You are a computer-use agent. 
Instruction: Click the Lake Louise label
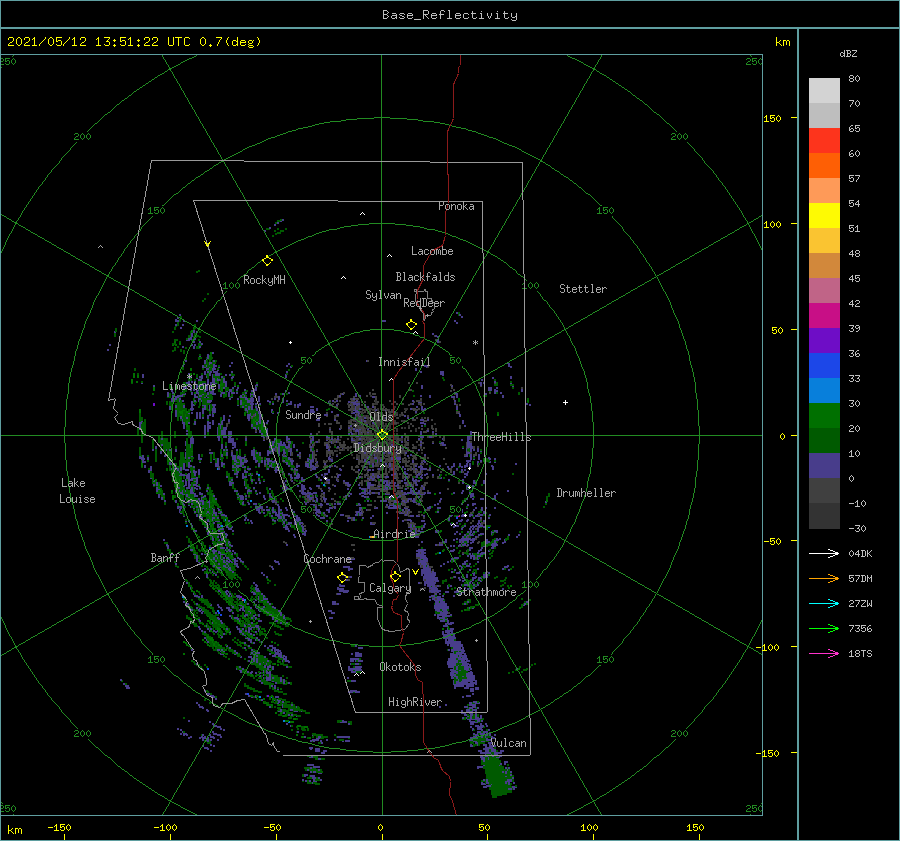(x=77, y=491)
